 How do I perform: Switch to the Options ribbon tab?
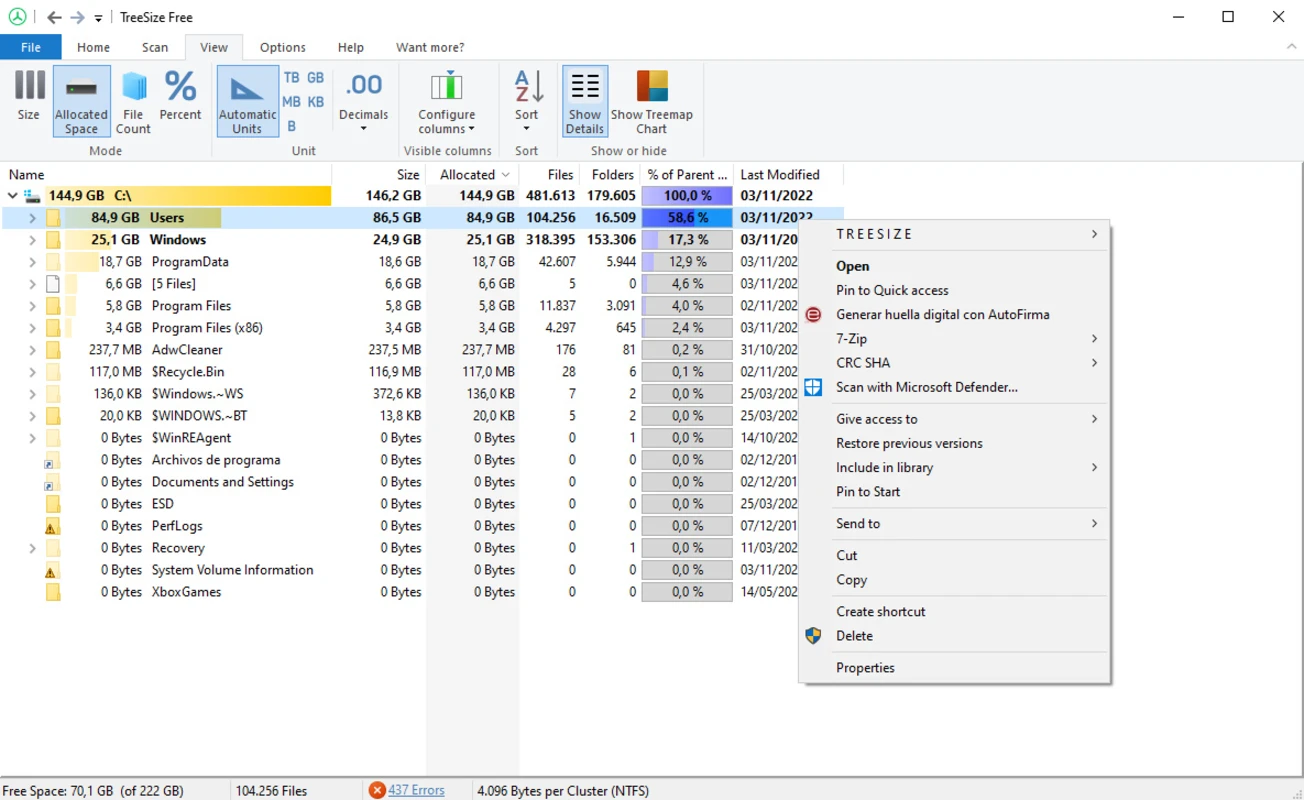pyautogui.click(x=282, y=47)
